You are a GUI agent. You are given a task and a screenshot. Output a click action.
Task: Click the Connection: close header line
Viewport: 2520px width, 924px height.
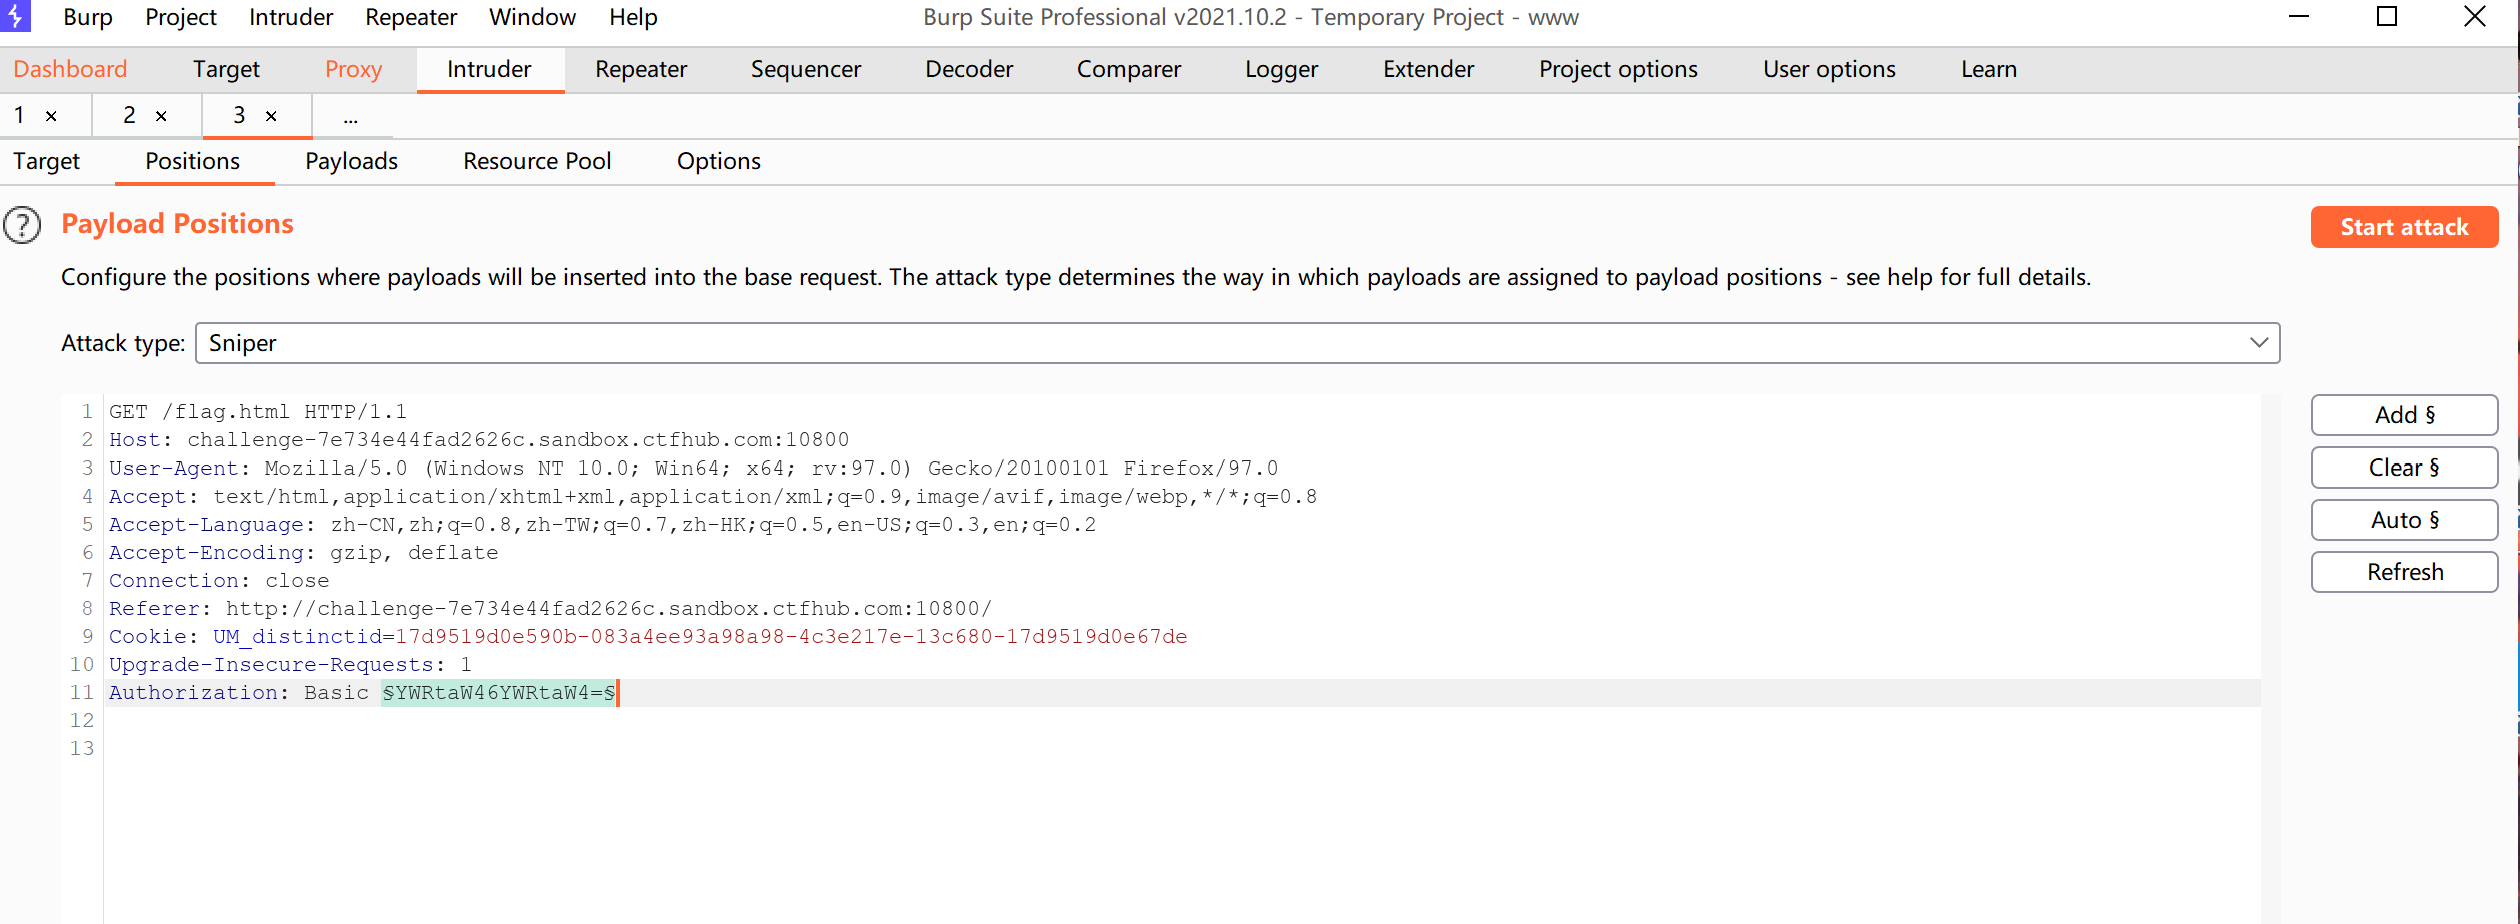click(219, 580)
